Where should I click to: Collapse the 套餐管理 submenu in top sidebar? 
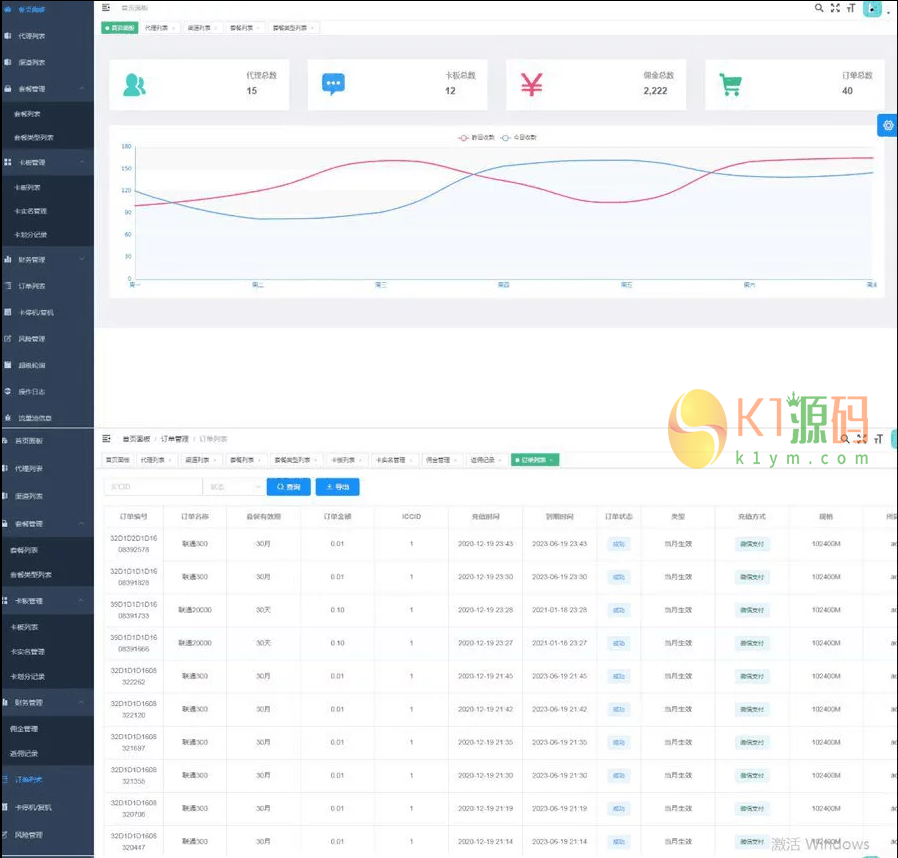47,89
